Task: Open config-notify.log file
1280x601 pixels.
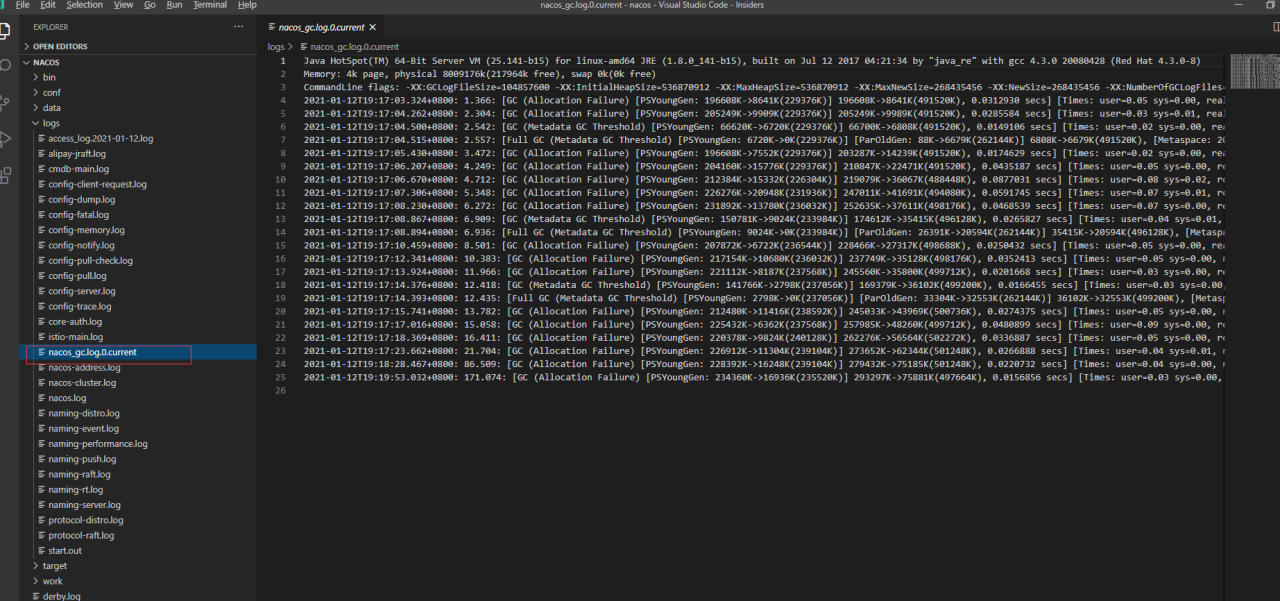Action: (82, 245)
